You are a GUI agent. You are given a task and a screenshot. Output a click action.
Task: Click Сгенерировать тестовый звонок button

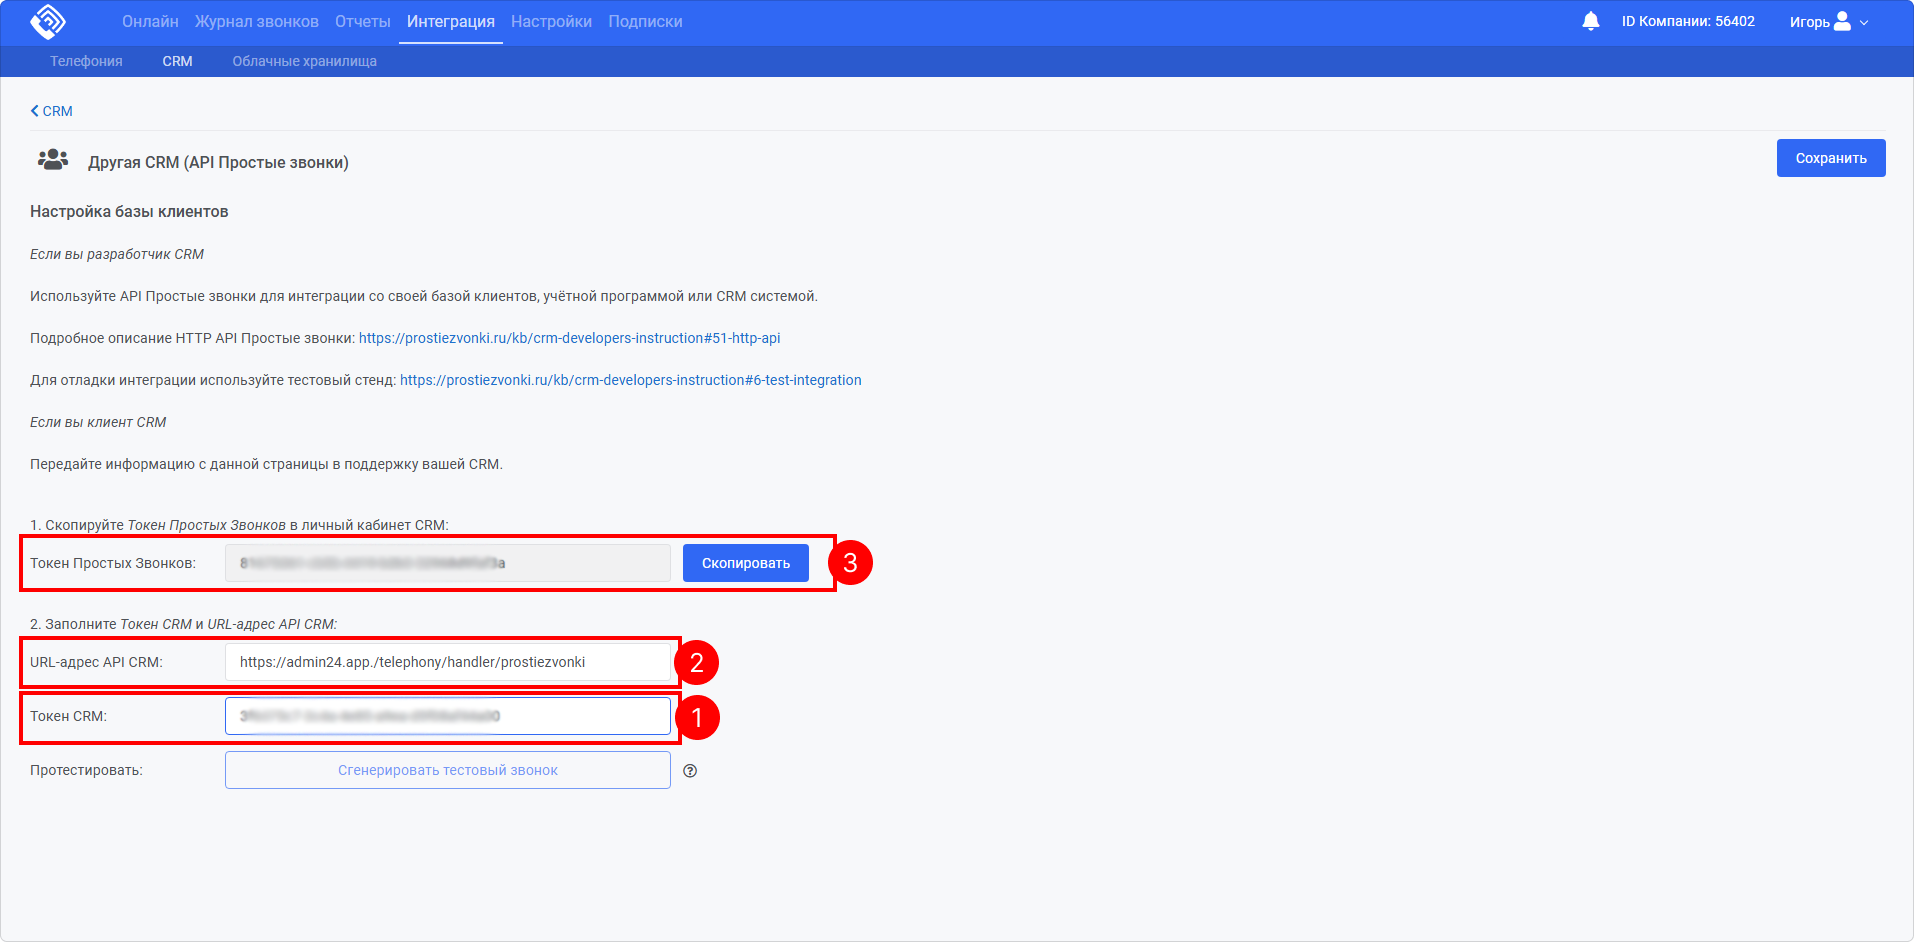448,770
